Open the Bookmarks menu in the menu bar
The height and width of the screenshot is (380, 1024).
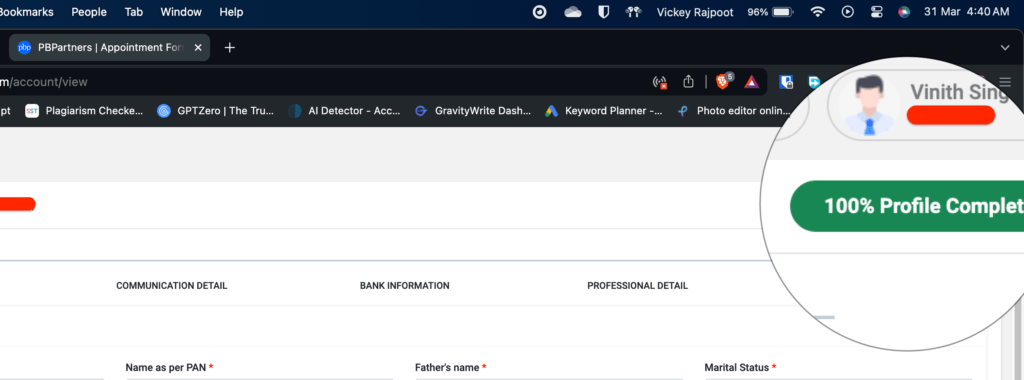pos(26,12)
